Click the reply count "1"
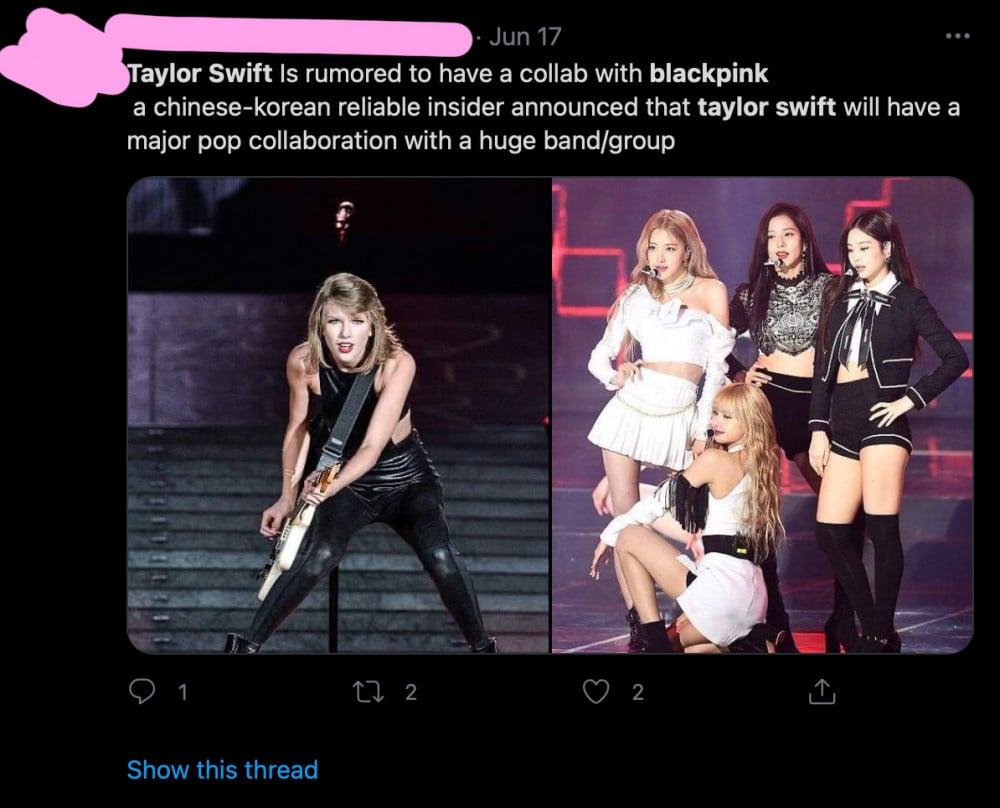The width and height of the screenshot is (1000, 808). pyautogui.click(x=182, y=692)
